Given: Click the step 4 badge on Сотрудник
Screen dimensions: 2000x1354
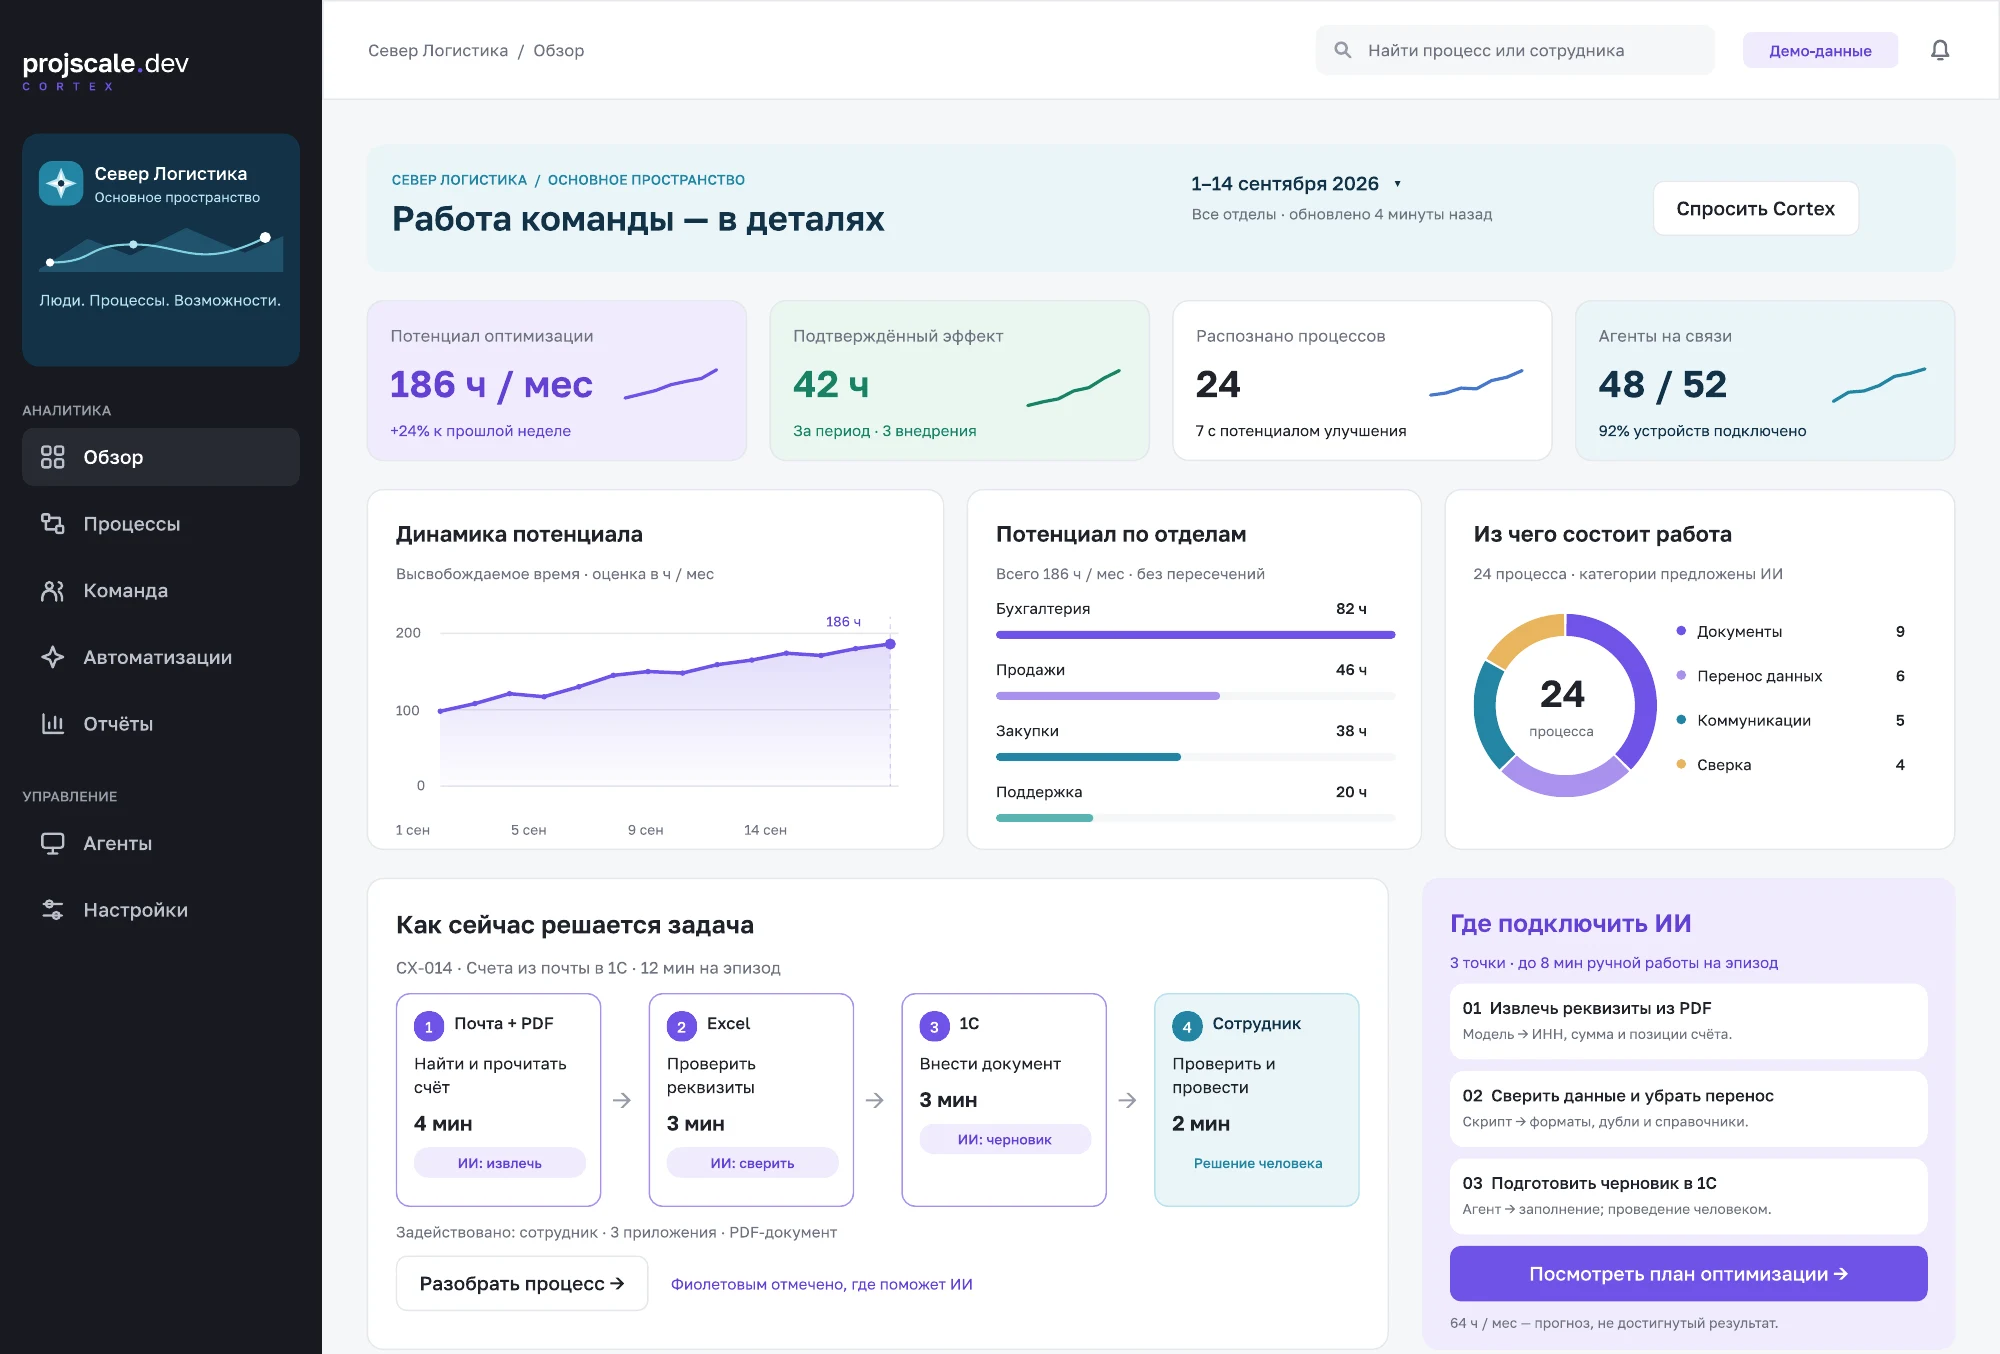Looking at the screenshot, I should click(1187, 1026).
